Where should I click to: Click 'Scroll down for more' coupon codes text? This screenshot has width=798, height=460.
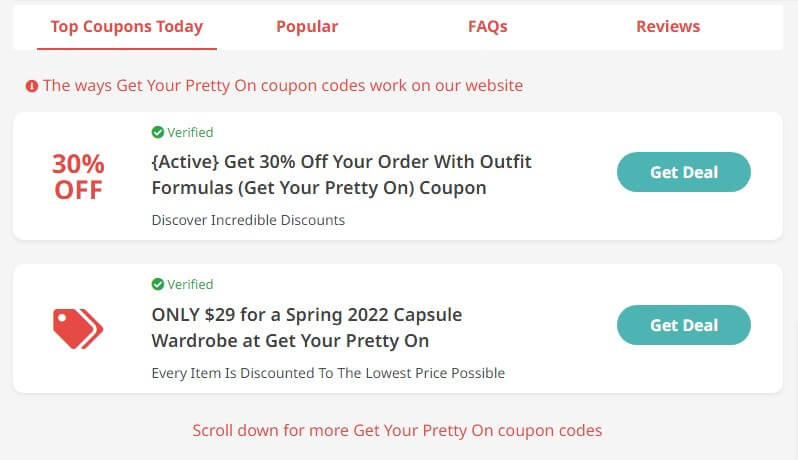(397, 431)
